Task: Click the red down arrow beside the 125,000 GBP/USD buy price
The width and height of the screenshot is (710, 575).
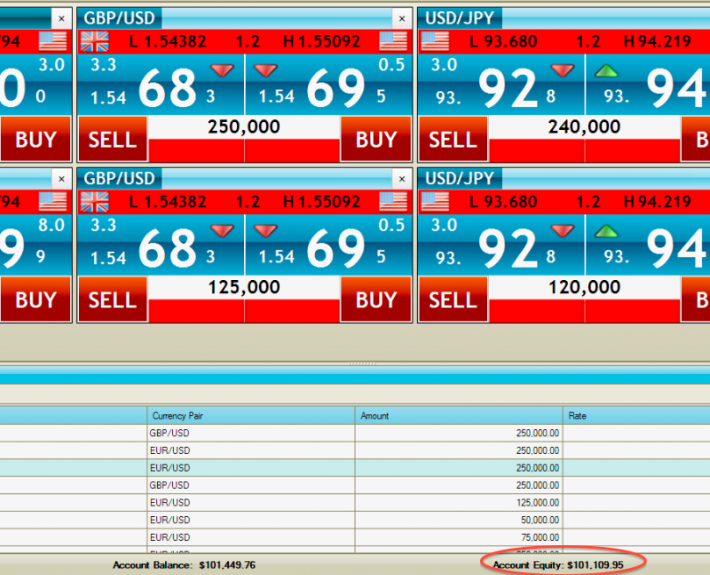Action: pyautogui.click(x=266, y=231)
